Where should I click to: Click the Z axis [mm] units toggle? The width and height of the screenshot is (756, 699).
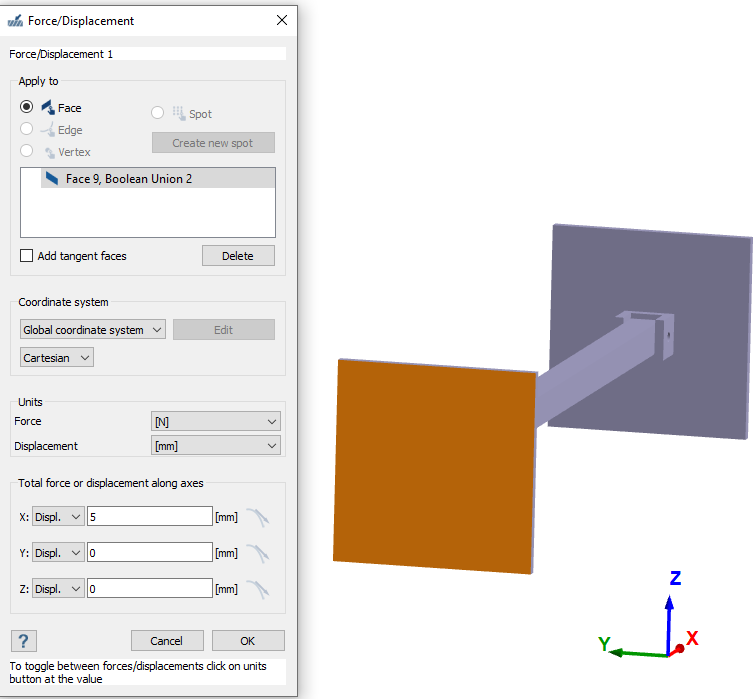(227, 589)
